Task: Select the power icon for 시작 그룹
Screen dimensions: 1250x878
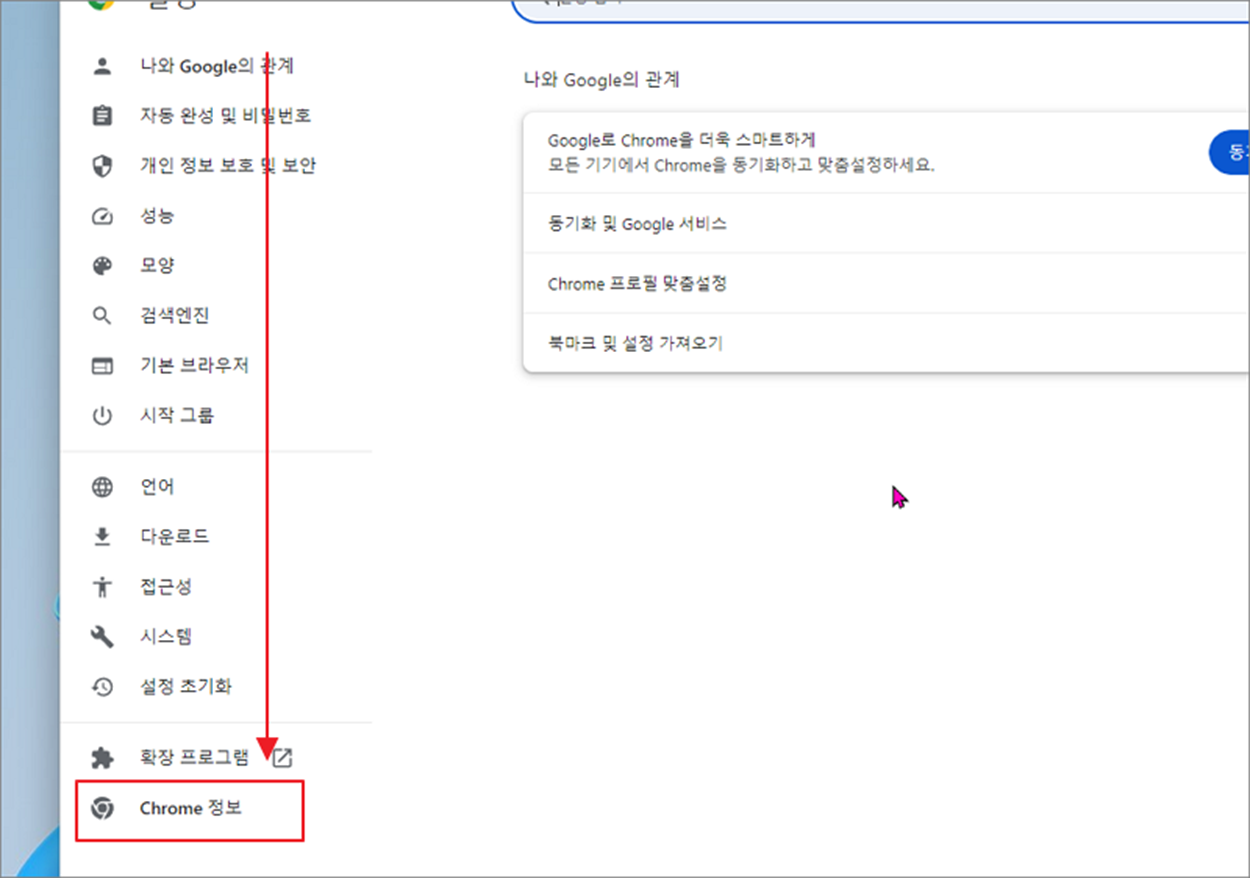Action: pyautogui.click(x=102, y=416)
